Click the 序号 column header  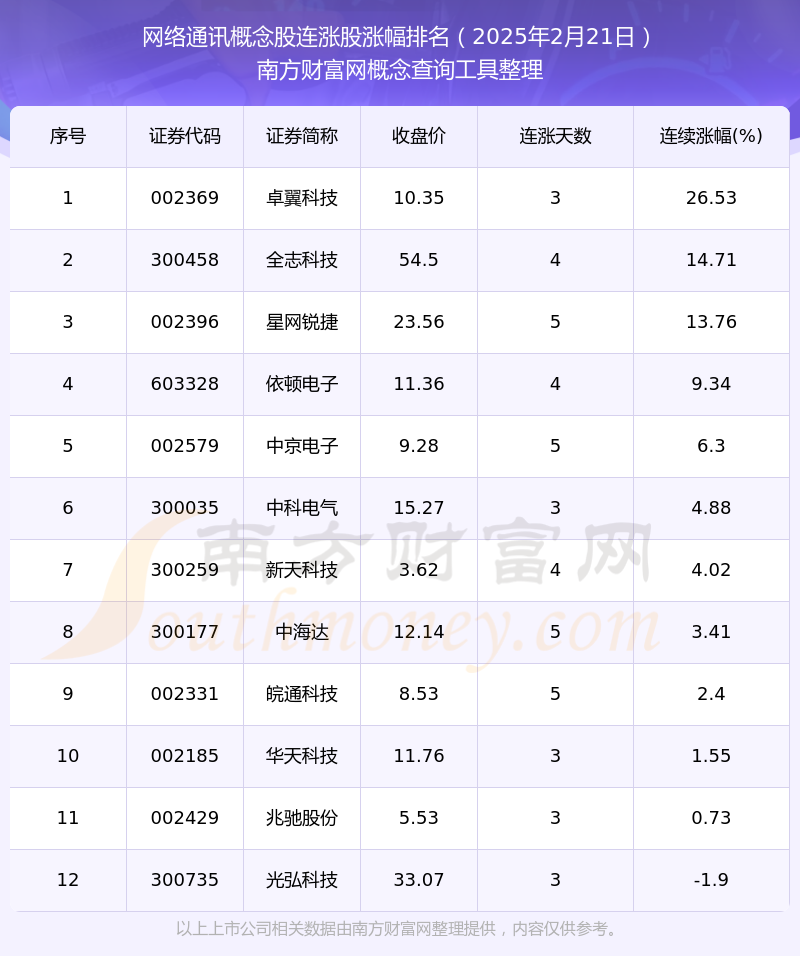(68, 136)
